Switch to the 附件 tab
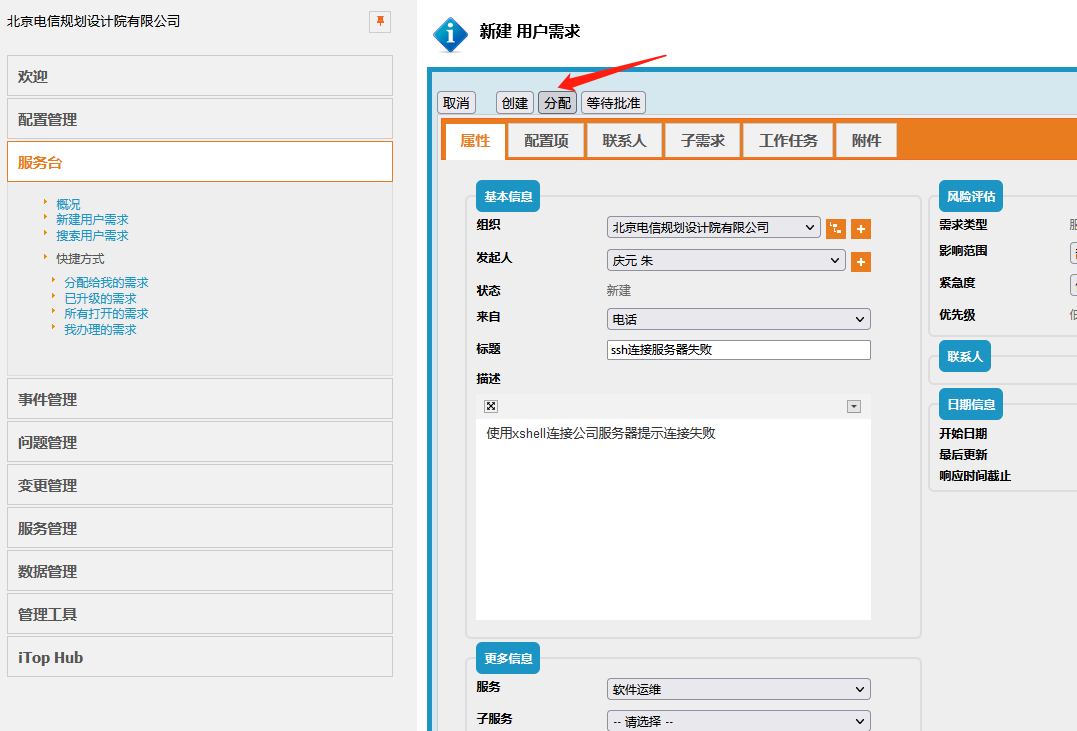Viewport: 1077px width, 731px height. (866, 141)
